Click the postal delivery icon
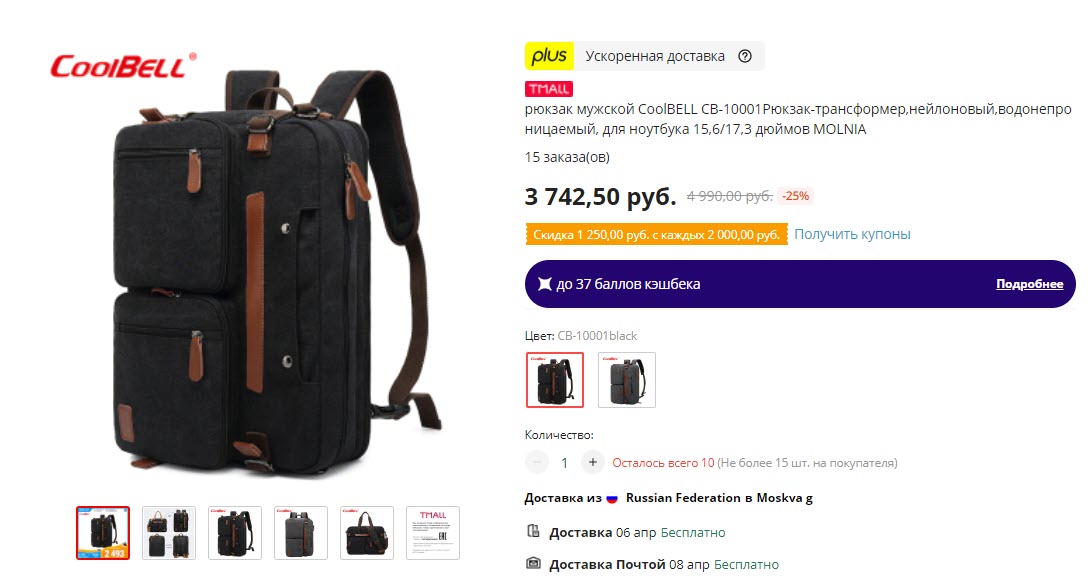The width and height of the screenshot is (1090, 588). (x=533, y=564)
